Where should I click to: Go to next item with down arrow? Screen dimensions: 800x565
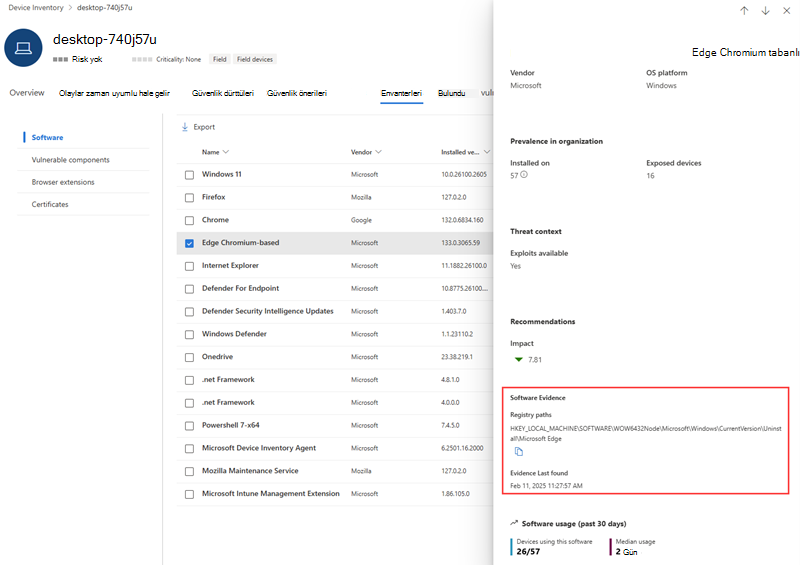click(x=765, y=11)
